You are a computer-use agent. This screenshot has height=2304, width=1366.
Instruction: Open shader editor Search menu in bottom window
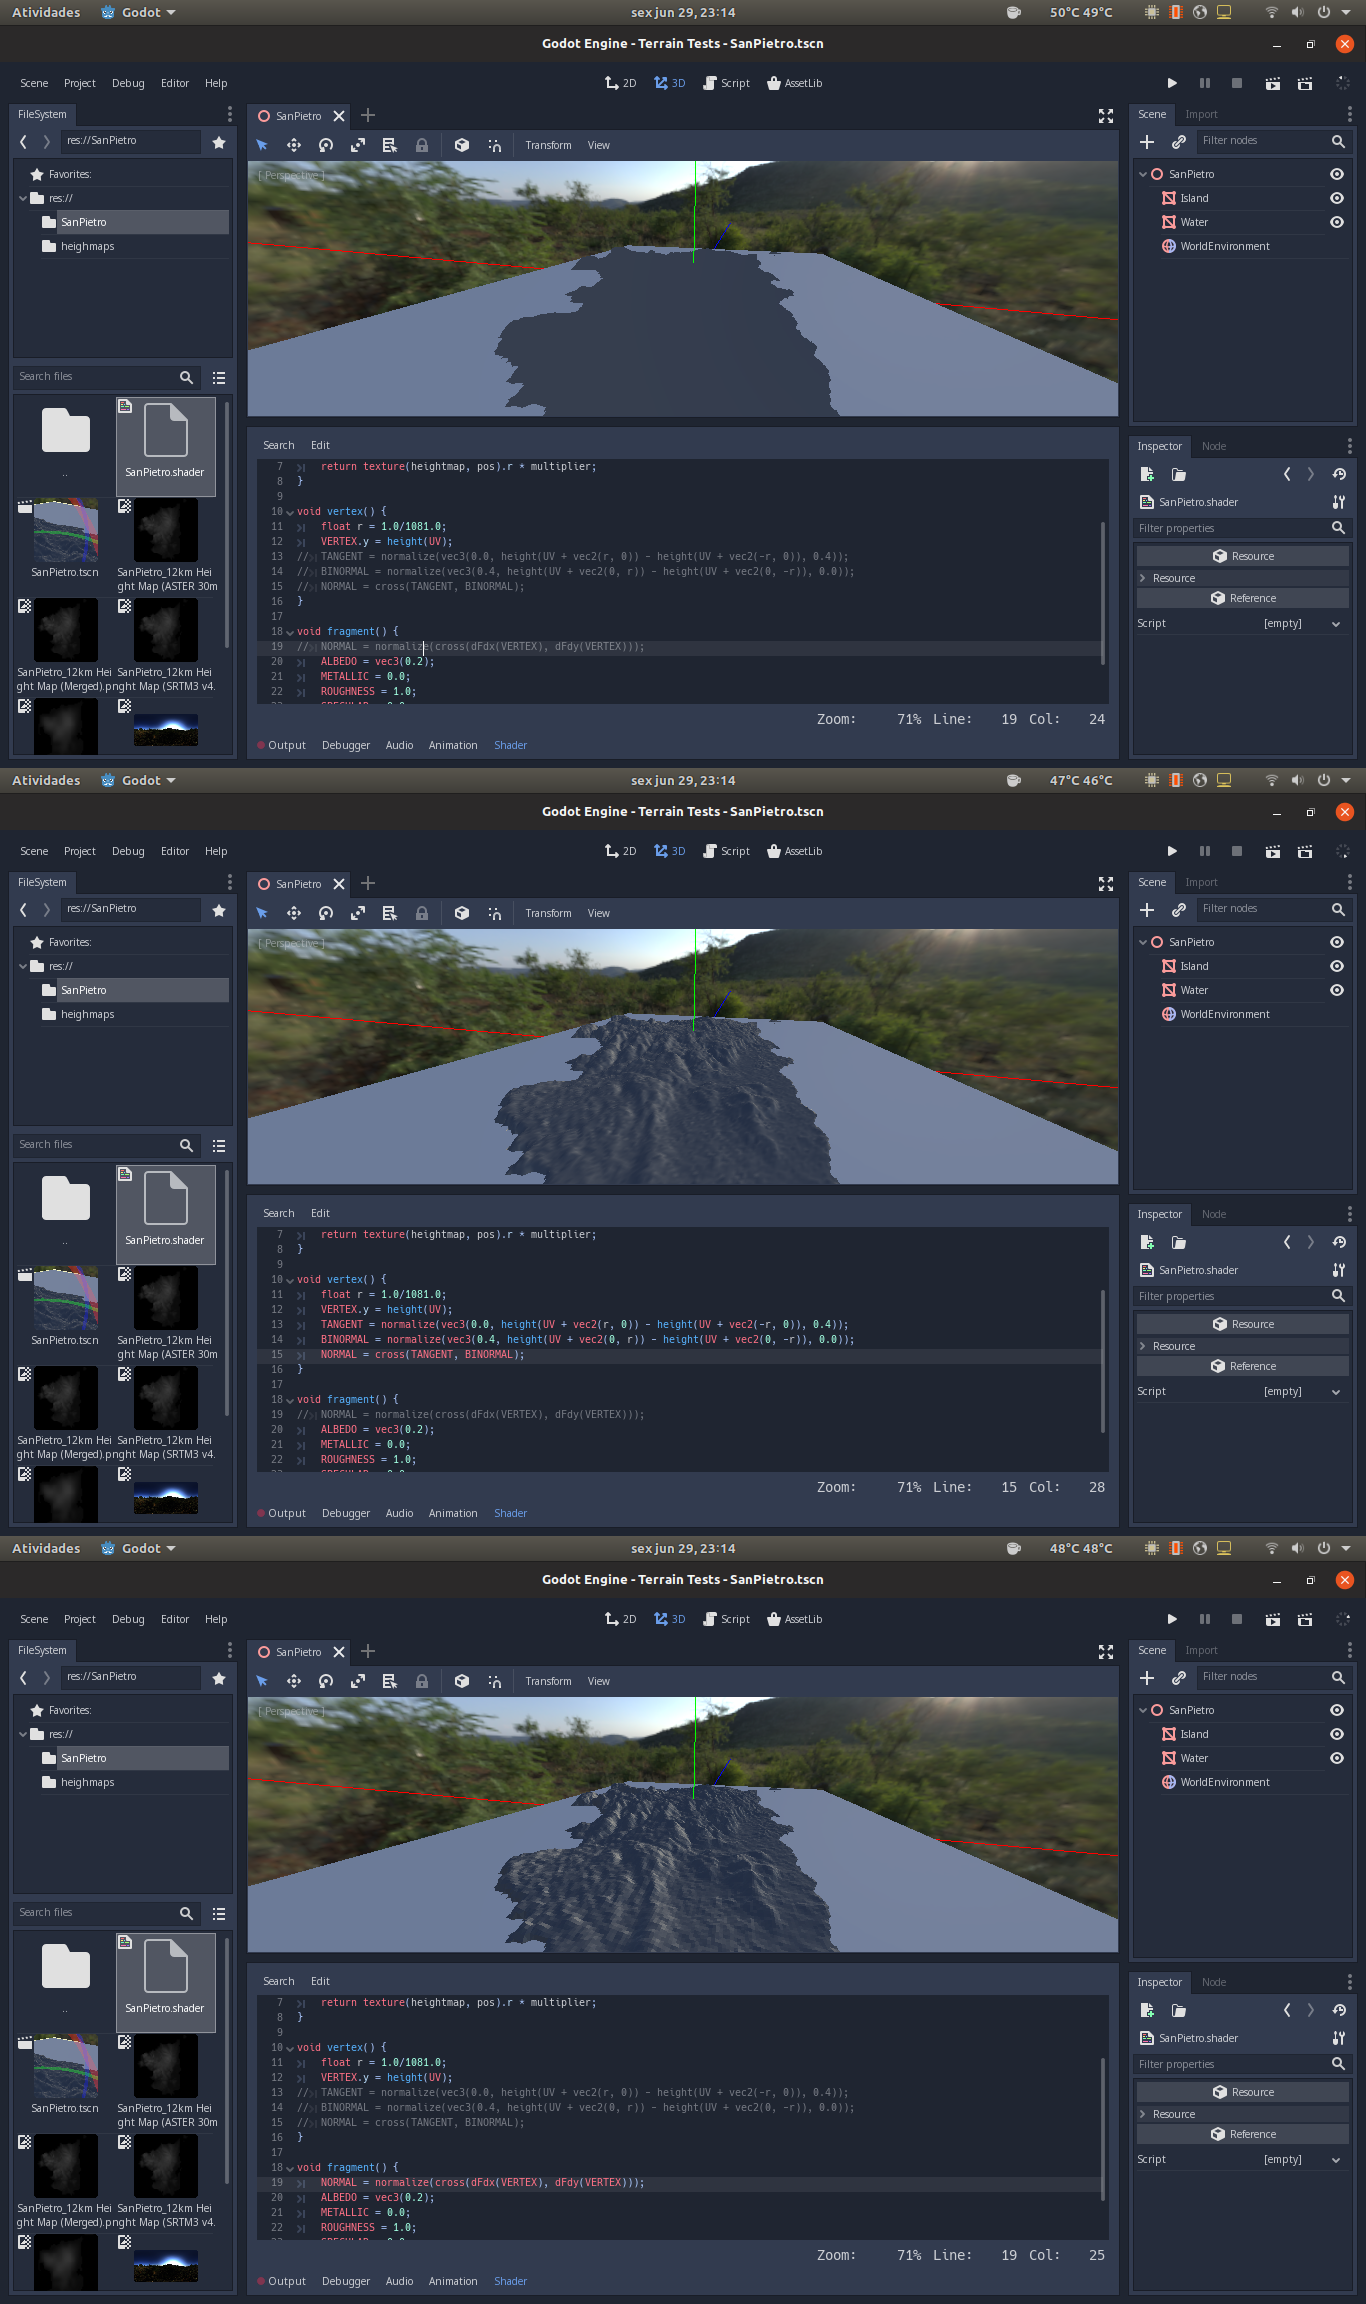click(x=279, y=1981)
